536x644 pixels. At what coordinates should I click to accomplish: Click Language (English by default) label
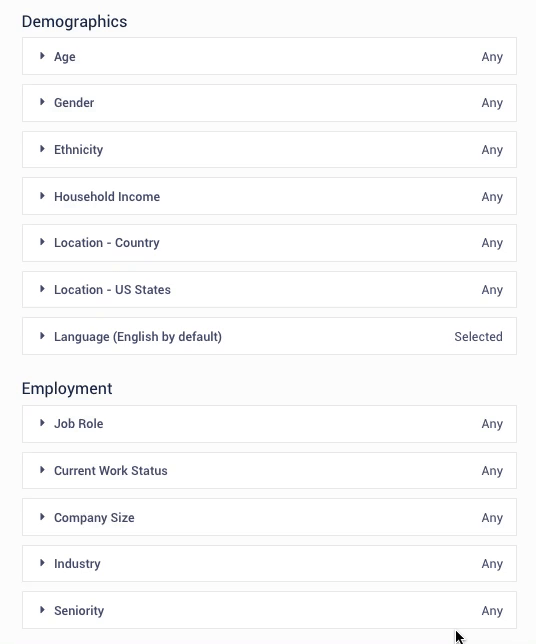138,337
